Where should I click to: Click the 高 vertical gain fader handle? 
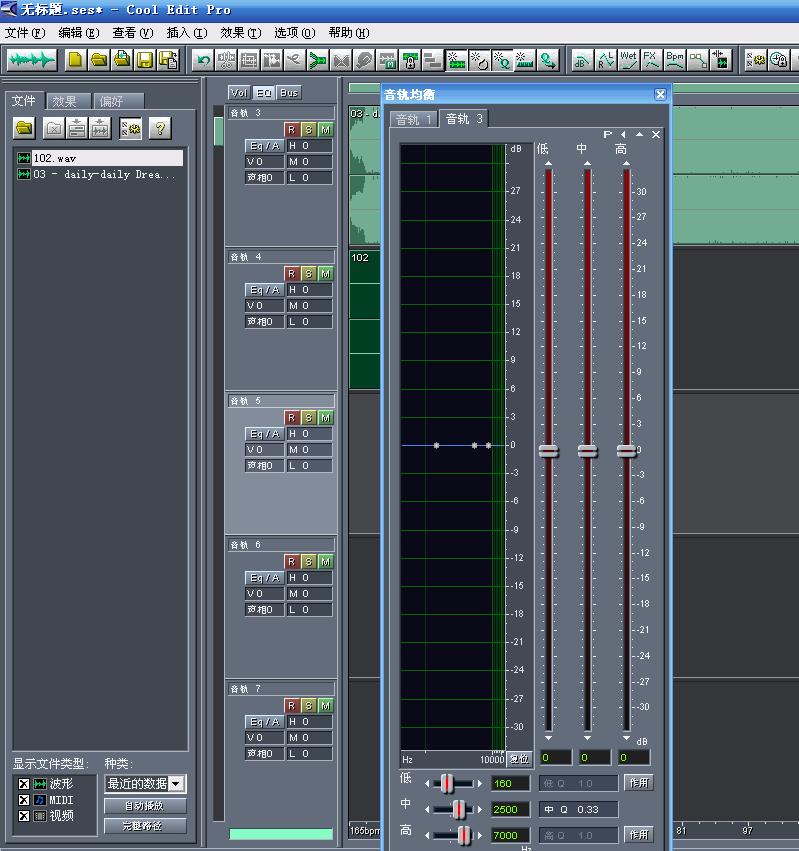626,451
